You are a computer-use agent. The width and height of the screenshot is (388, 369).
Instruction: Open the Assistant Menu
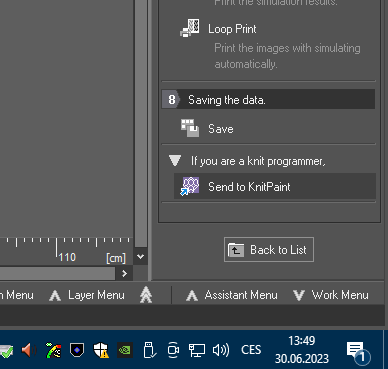tap(241, 295)
